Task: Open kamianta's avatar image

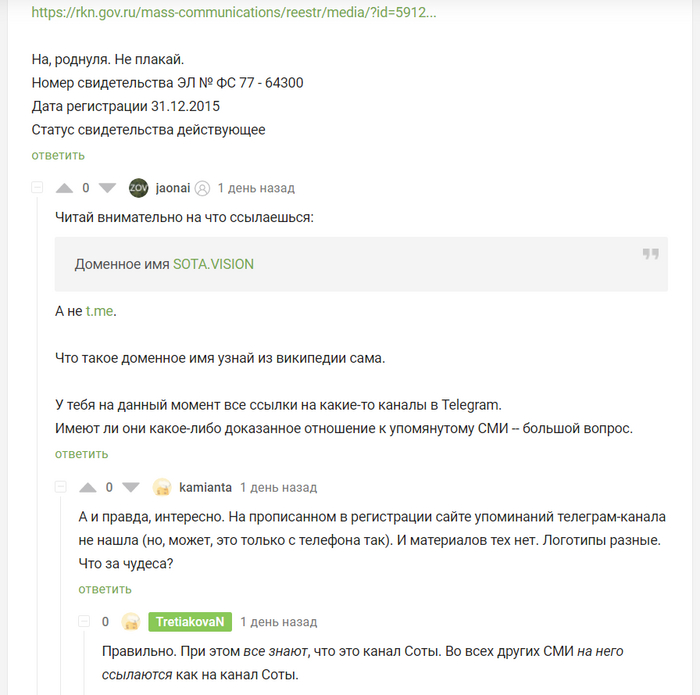Action: click(162, 487)
